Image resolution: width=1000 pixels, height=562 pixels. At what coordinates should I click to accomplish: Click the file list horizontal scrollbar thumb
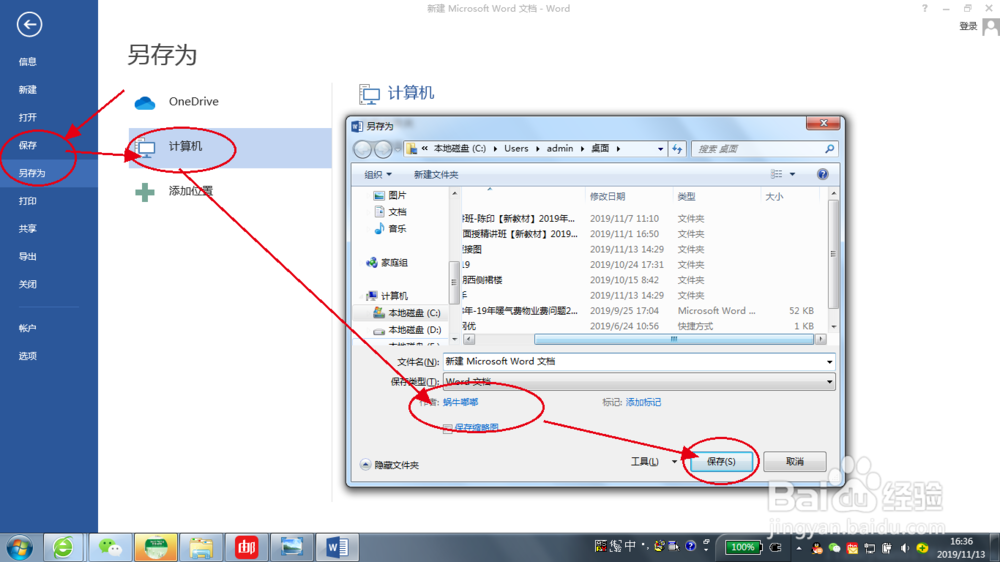pyautogui.click(x=673, y=339)
